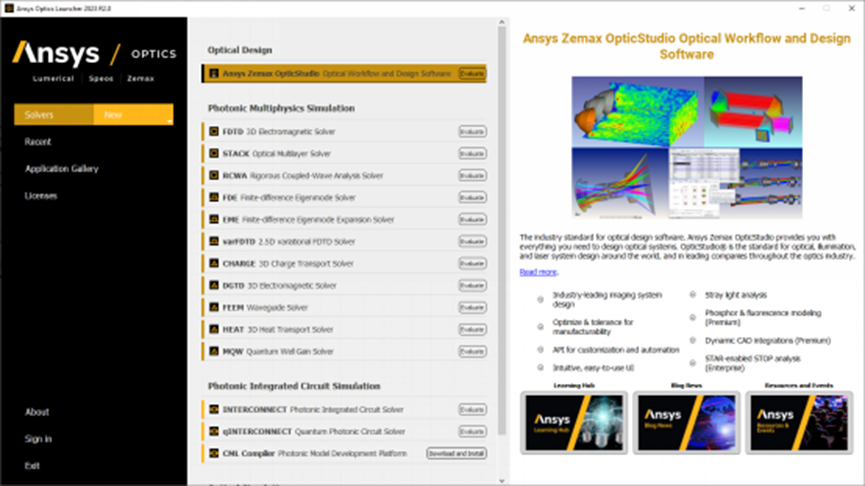Click the FDE Eigenmode Solver icon
Image resolution: width=865 pixels, height=486 pixels.
(214, 198)
